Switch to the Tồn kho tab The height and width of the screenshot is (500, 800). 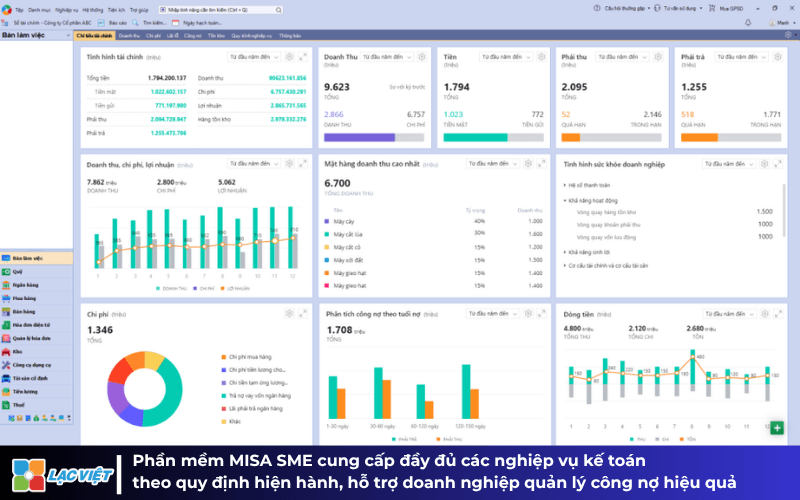216,36
